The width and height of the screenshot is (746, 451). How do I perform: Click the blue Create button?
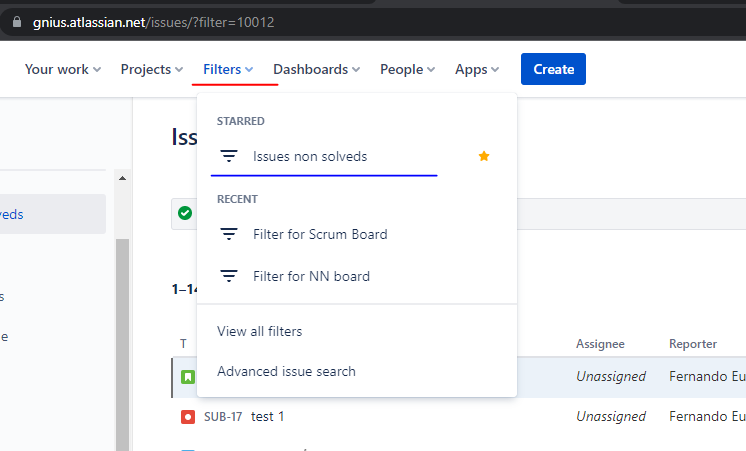(553, 69)
